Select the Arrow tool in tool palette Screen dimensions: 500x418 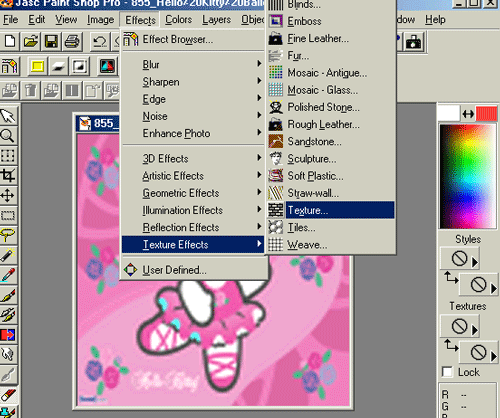coord(8,116)
